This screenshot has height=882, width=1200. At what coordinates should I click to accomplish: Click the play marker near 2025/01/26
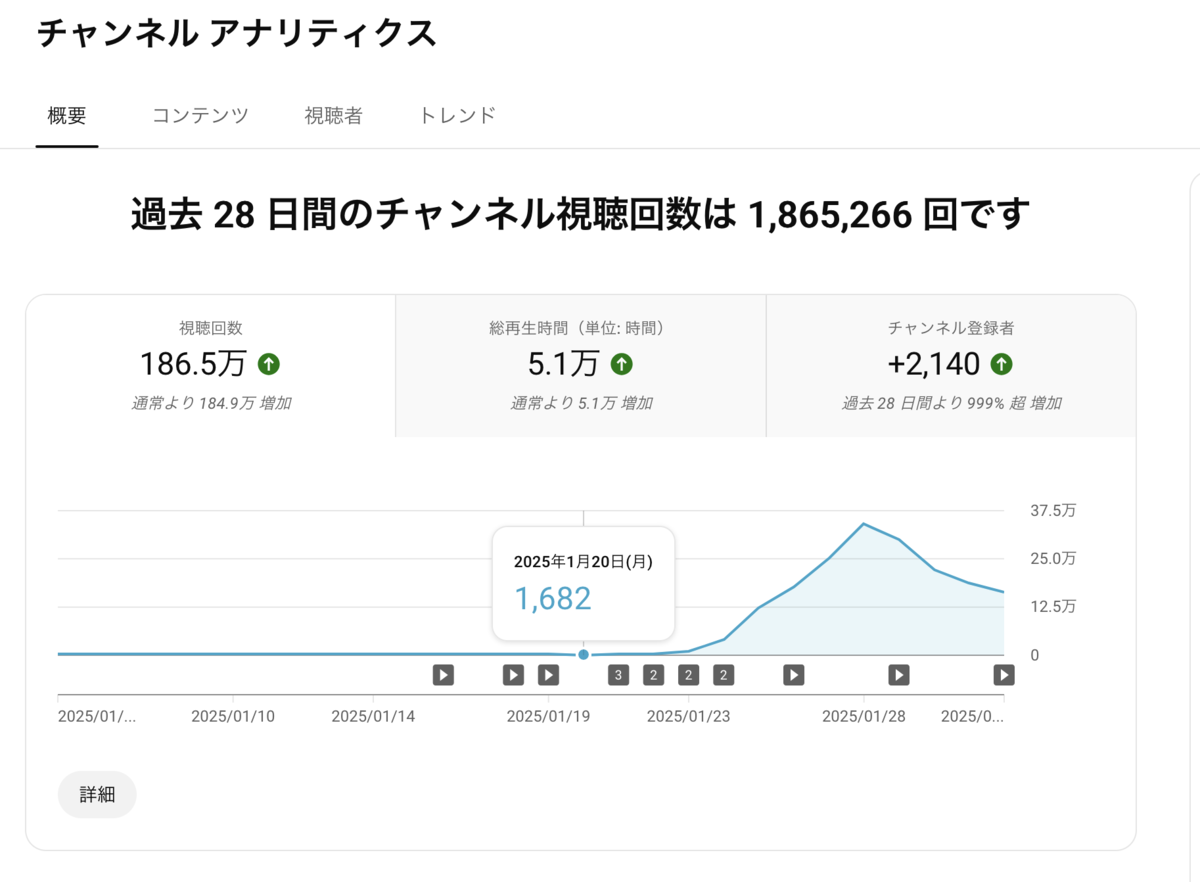(x=793, y=675)
